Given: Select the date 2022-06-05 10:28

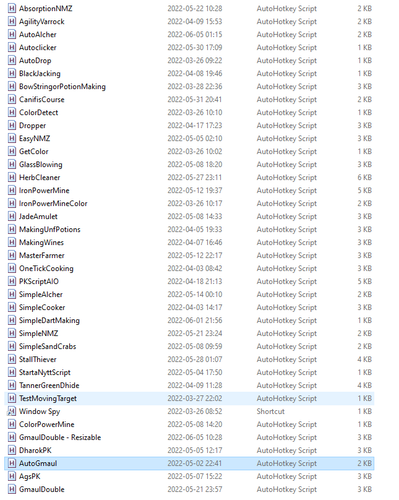Looking at the screenshot, I should (195, 437).
